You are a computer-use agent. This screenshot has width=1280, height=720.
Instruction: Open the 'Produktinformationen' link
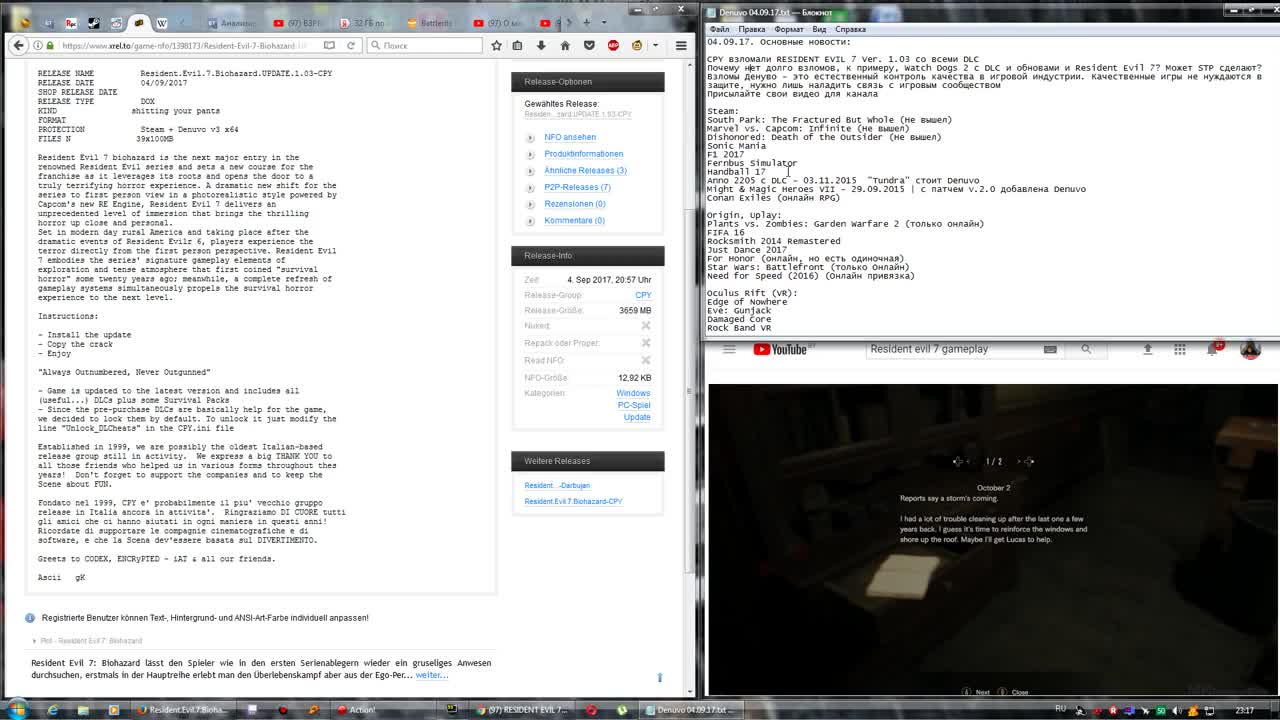coord(583,154)
